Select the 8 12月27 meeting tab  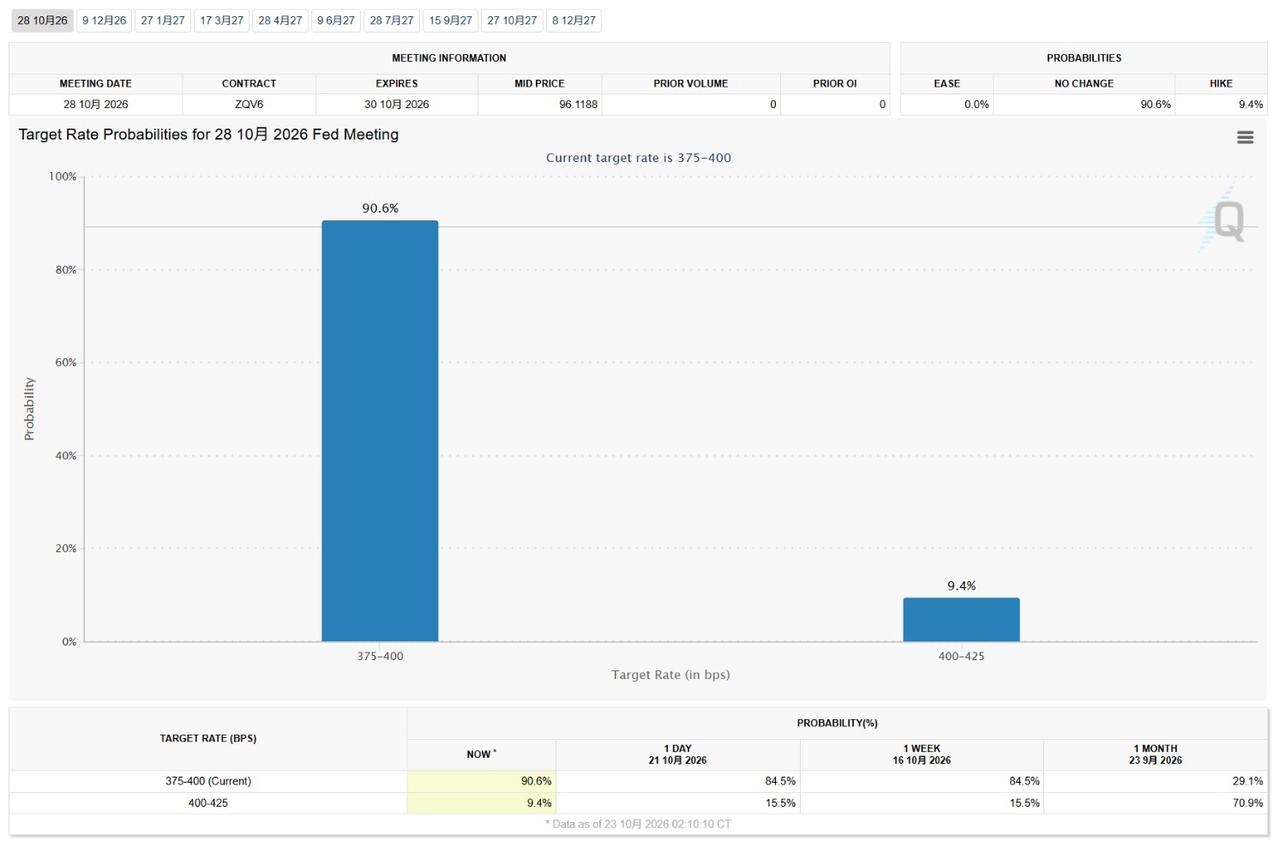pos(574,20)
